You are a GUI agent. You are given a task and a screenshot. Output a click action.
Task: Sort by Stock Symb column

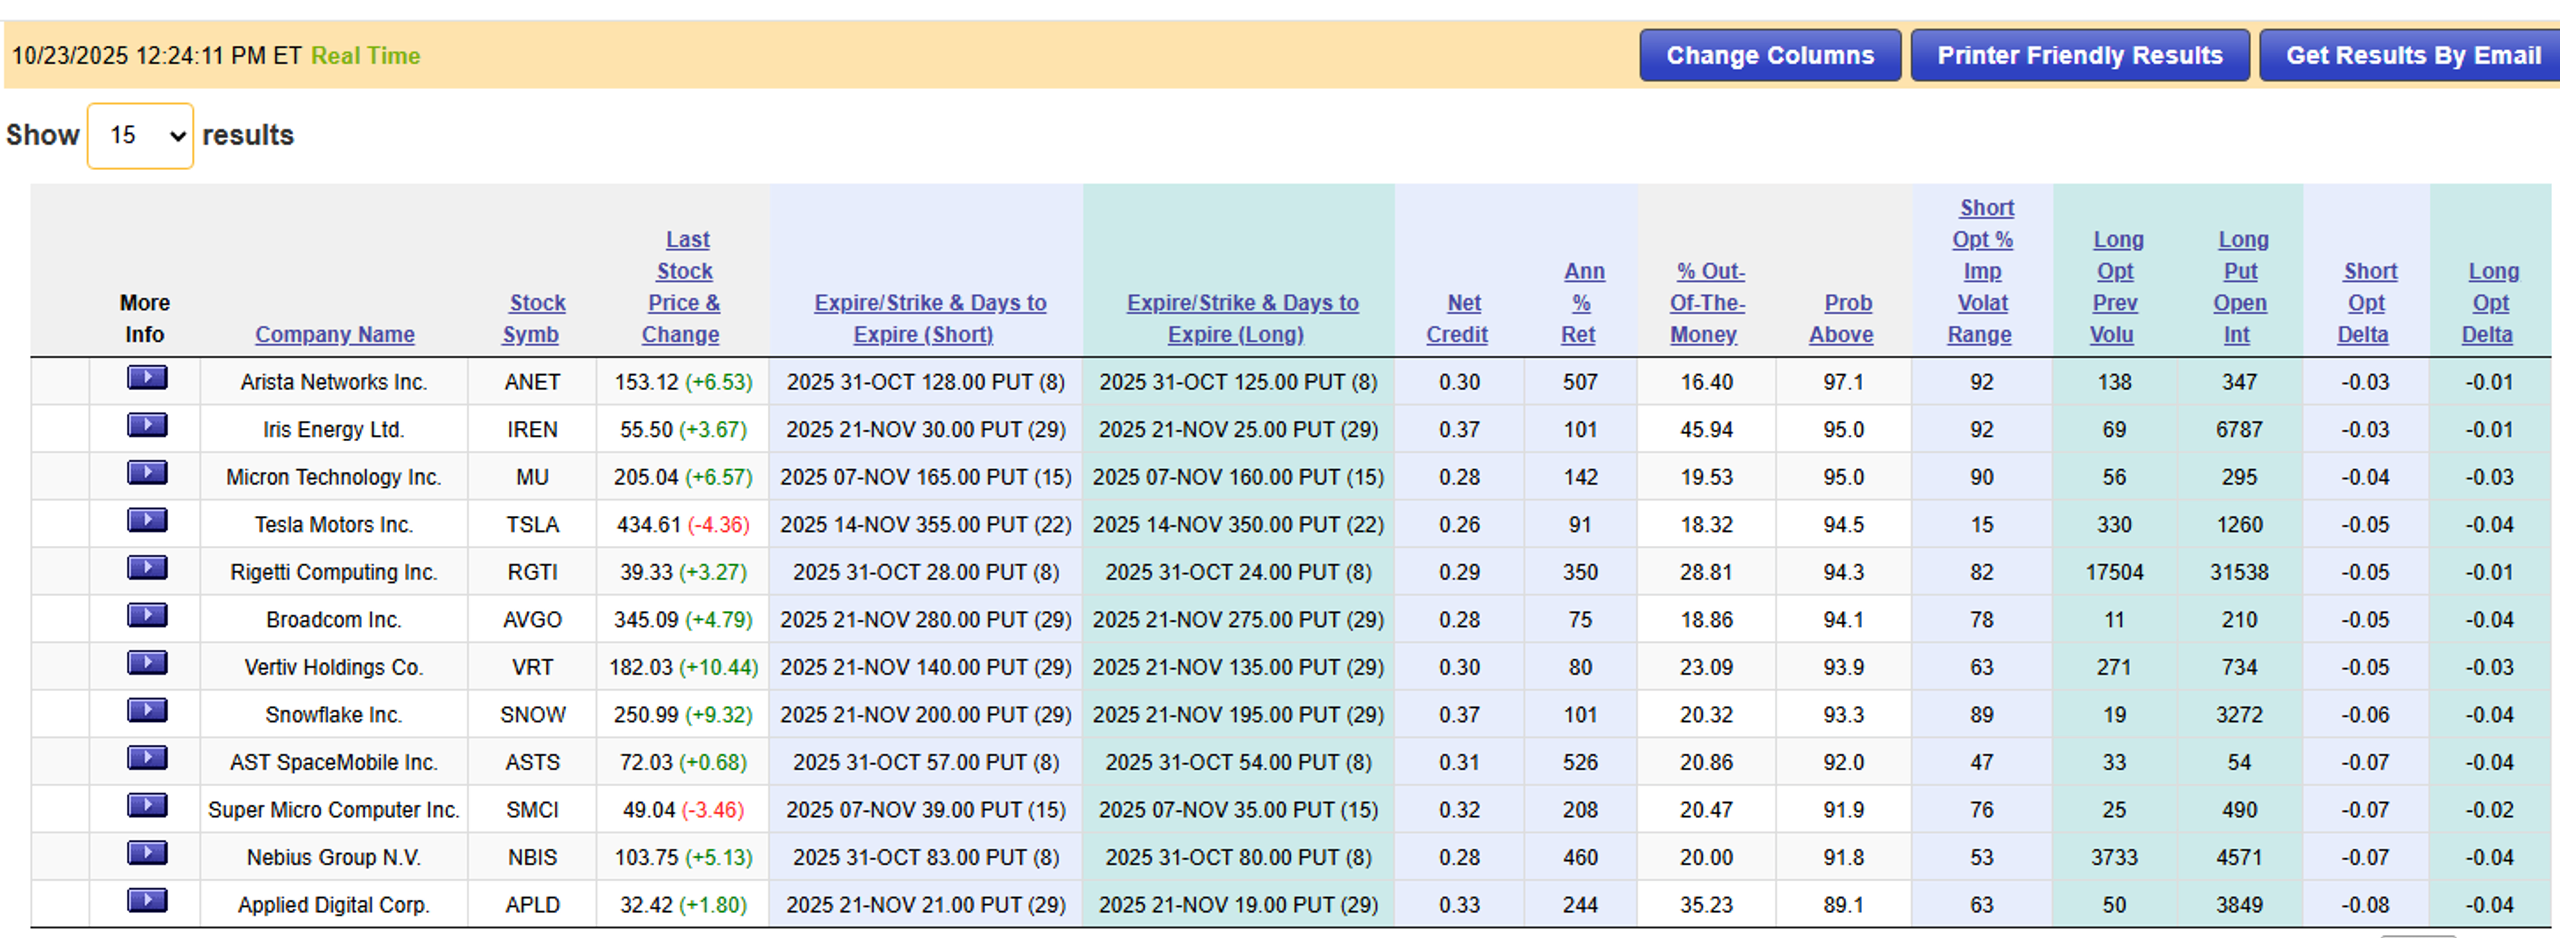534,319
